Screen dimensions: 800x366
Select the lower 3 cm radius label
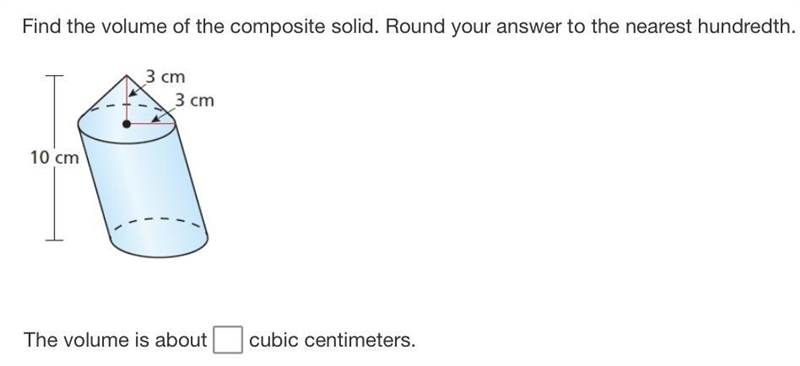[194, 101]
